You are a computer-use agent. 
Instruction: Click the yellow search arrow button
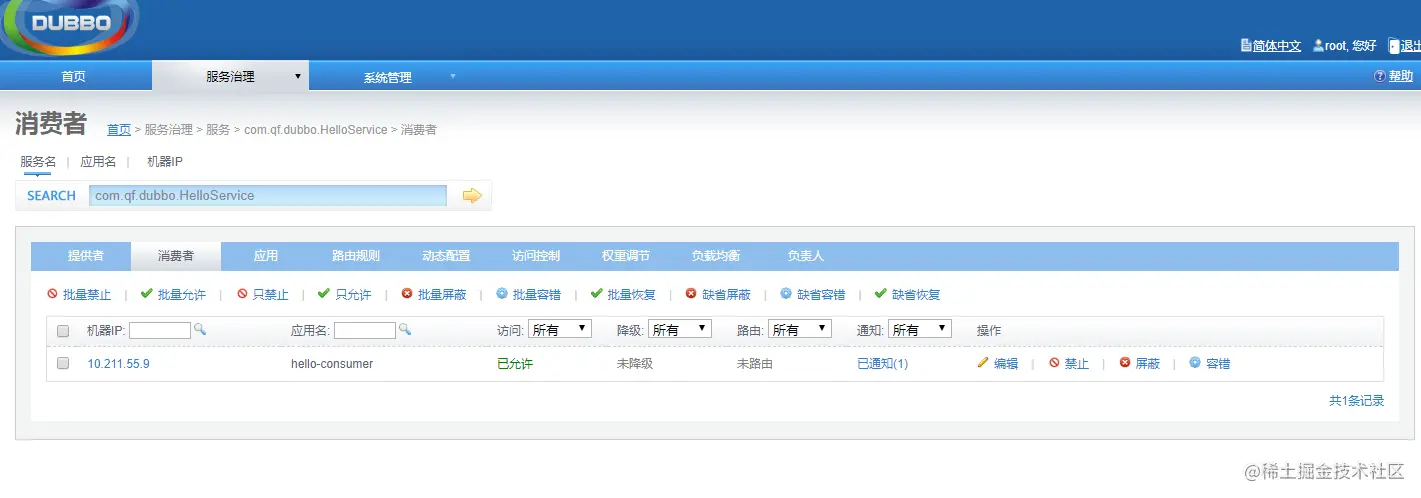click(472, 195)
